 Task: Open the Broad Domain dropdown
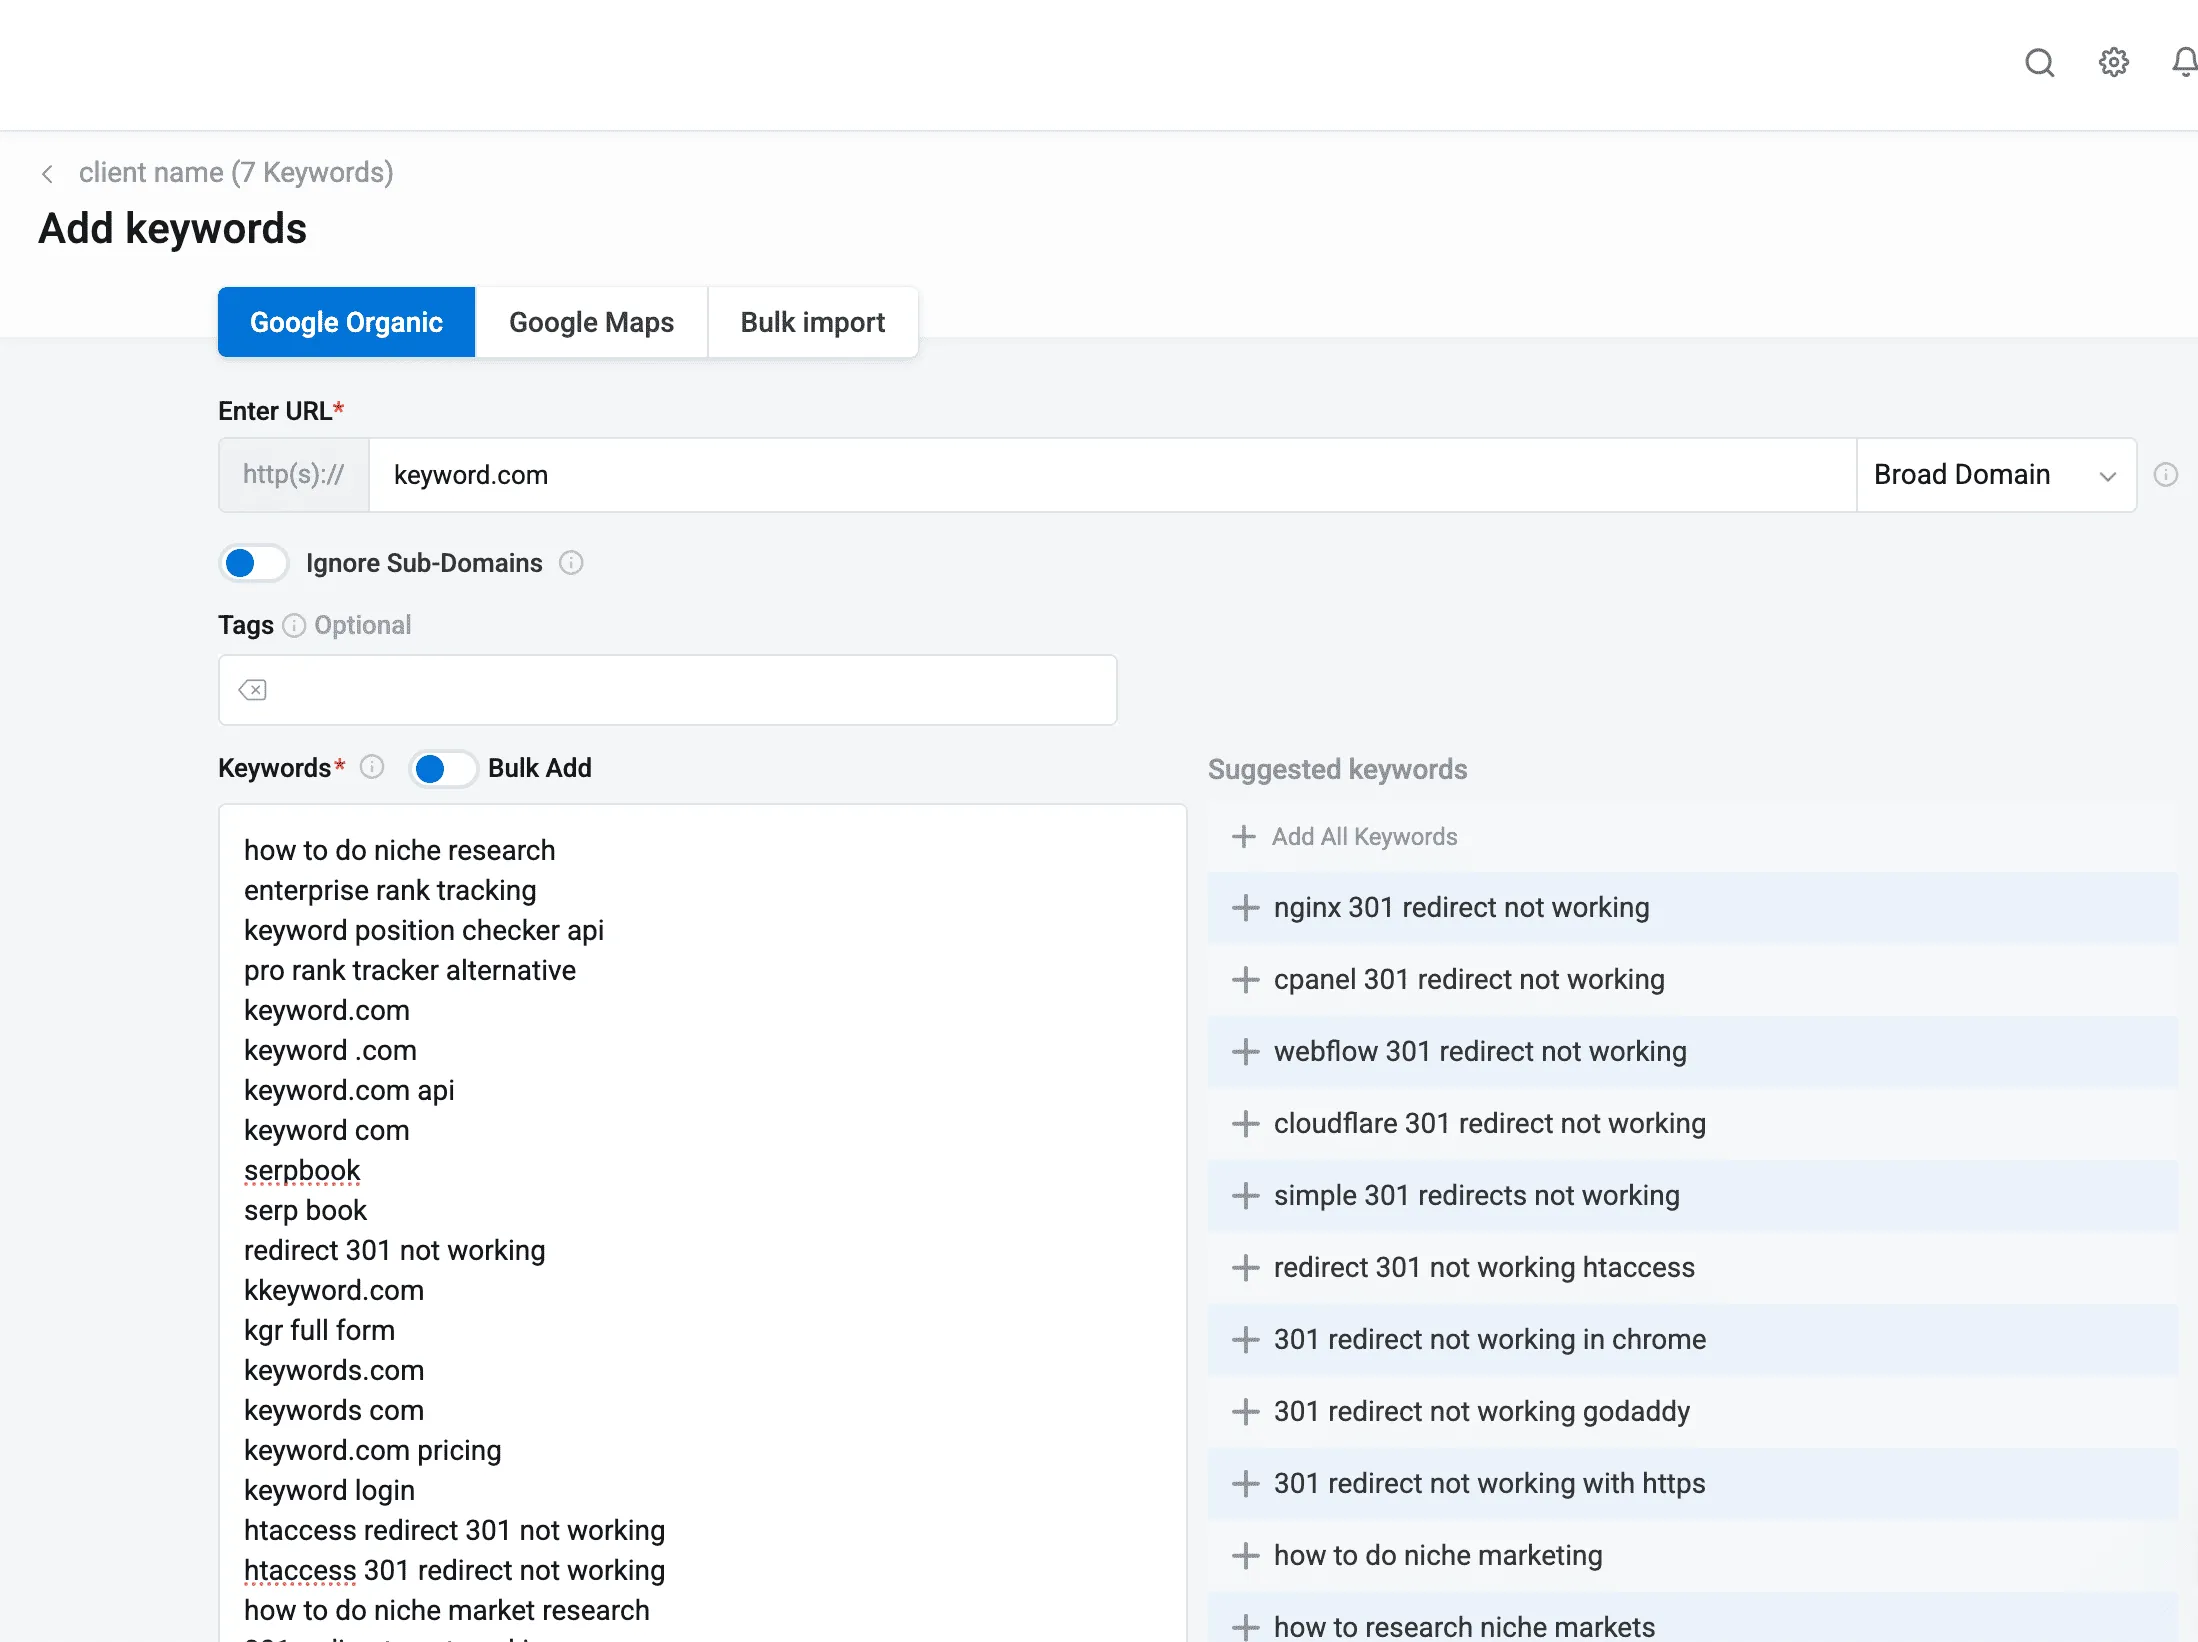click(x=2108, y=475)
